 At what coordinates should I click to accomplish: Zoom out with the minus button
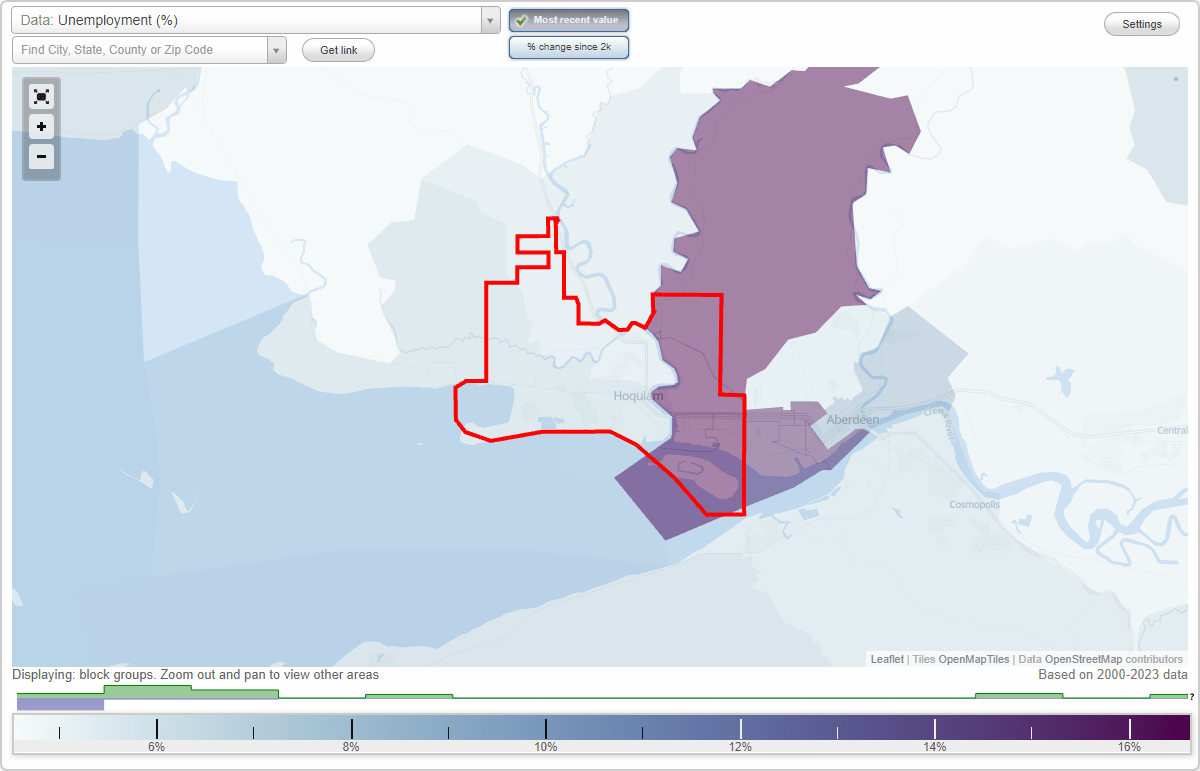(41, 156)
